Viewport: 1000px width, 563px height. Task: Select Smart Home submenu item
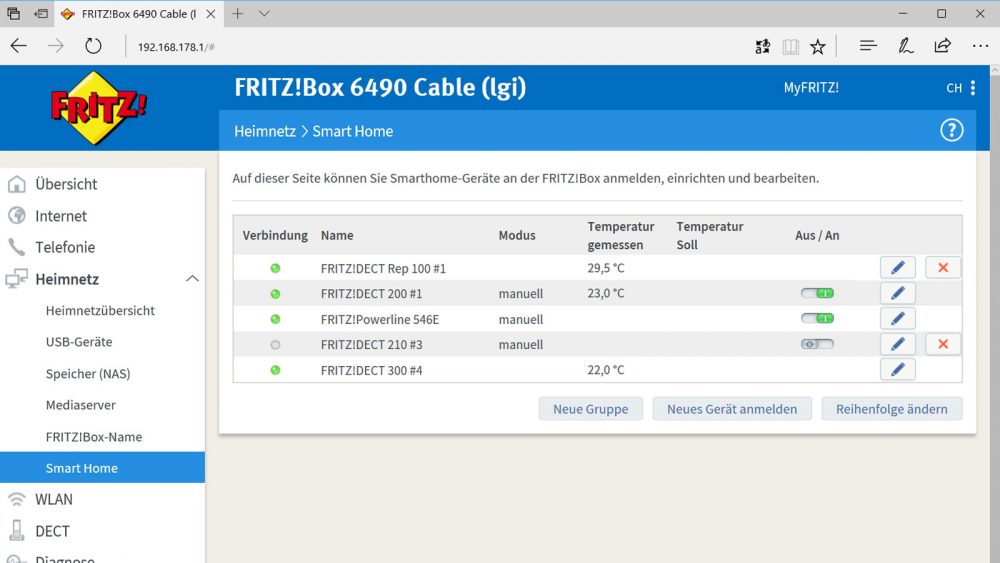[102, 467]
